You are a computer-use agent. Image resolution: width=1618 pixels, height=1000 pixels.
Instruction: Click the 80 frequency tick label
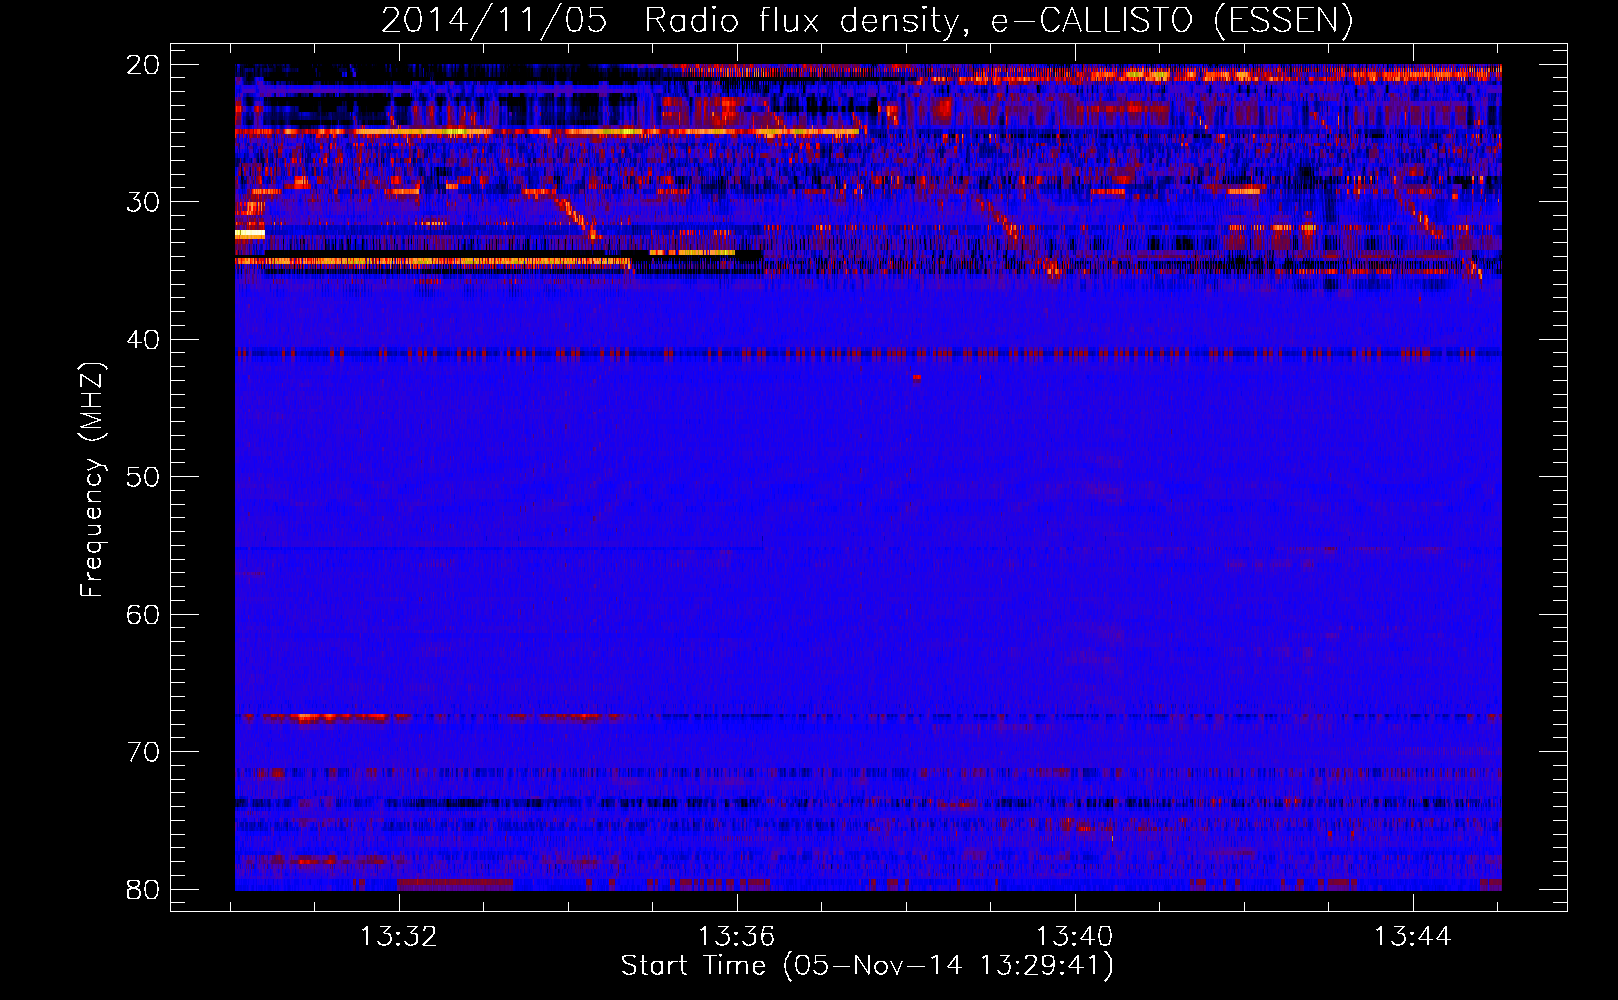tap(143, 889)
